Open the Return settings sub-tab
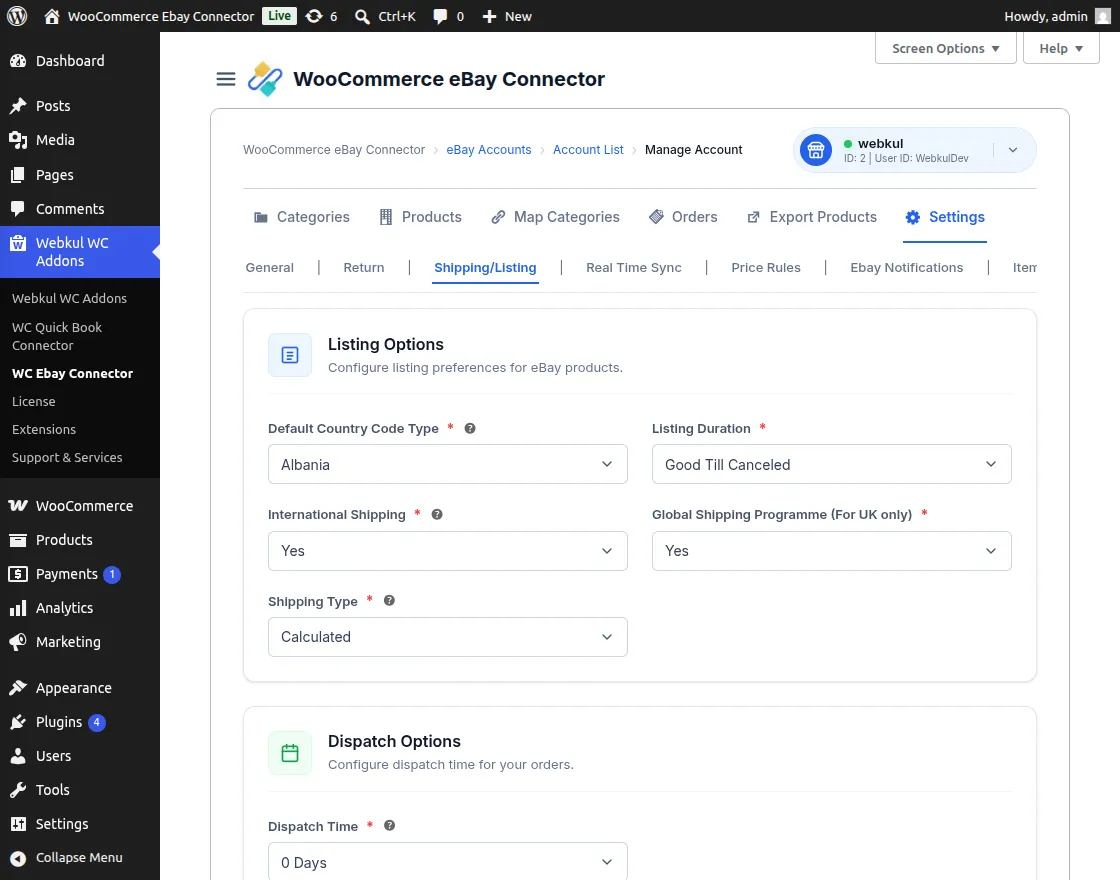Viewport: 1120px width, 880px height. coord(364,268)
